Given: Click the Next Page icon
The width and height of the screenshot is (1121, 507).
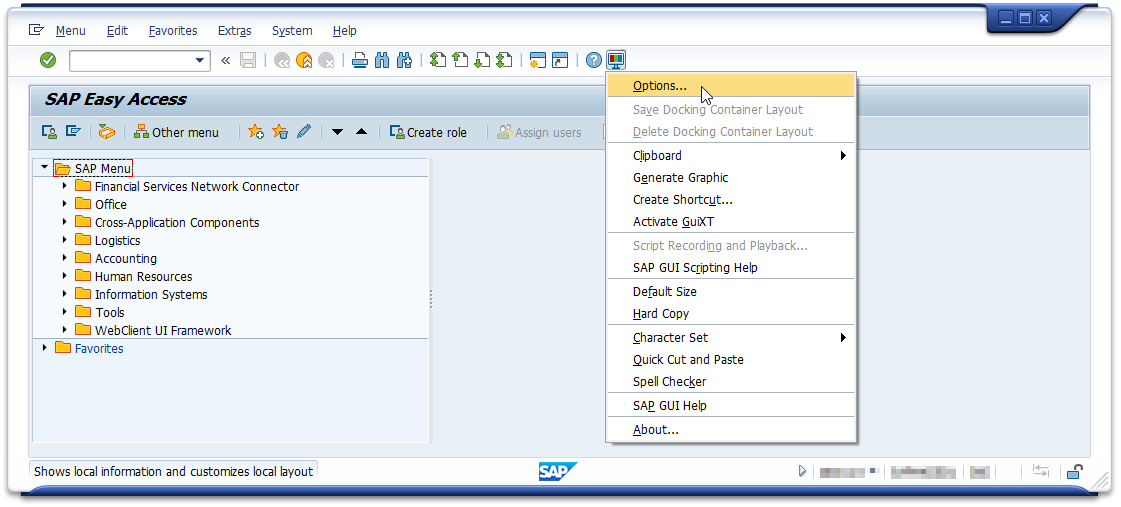Looking at the screenshot, I should point(482,61).
